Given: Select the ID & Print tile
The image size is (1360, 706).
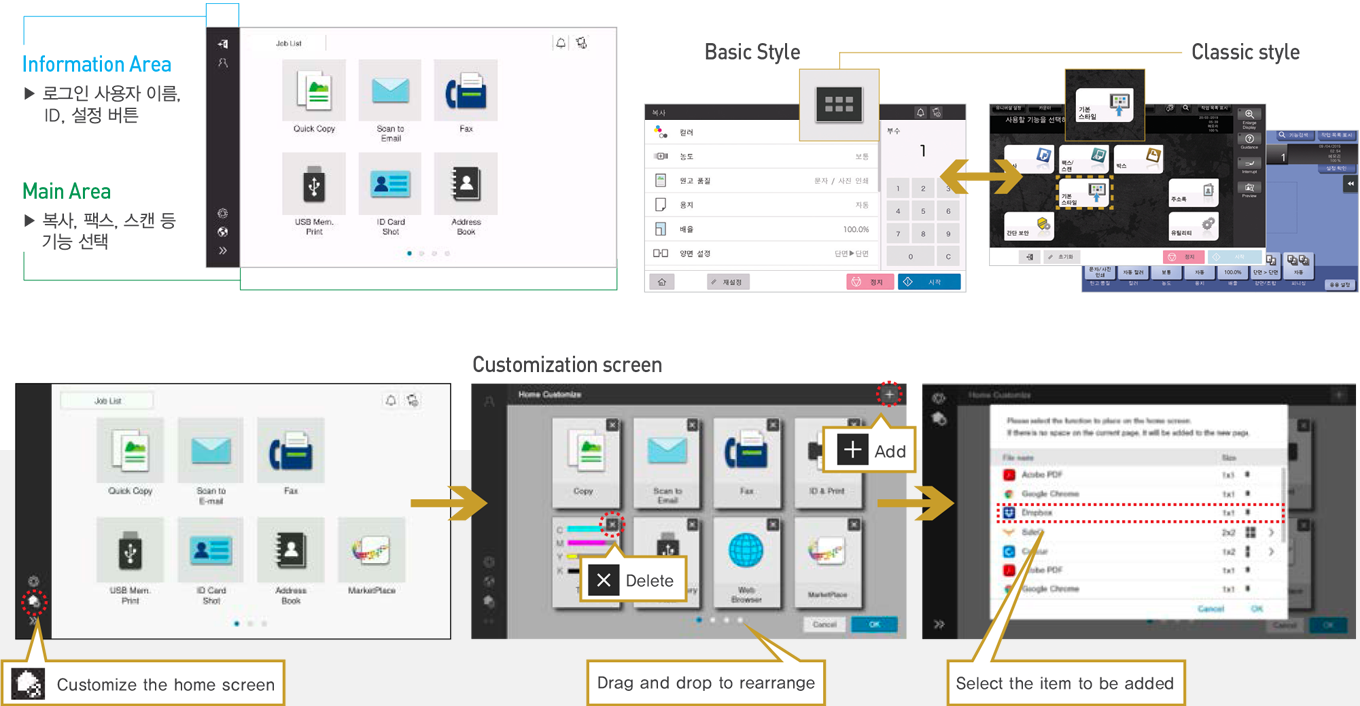Looking at the screenshot, I should (827, 460).
